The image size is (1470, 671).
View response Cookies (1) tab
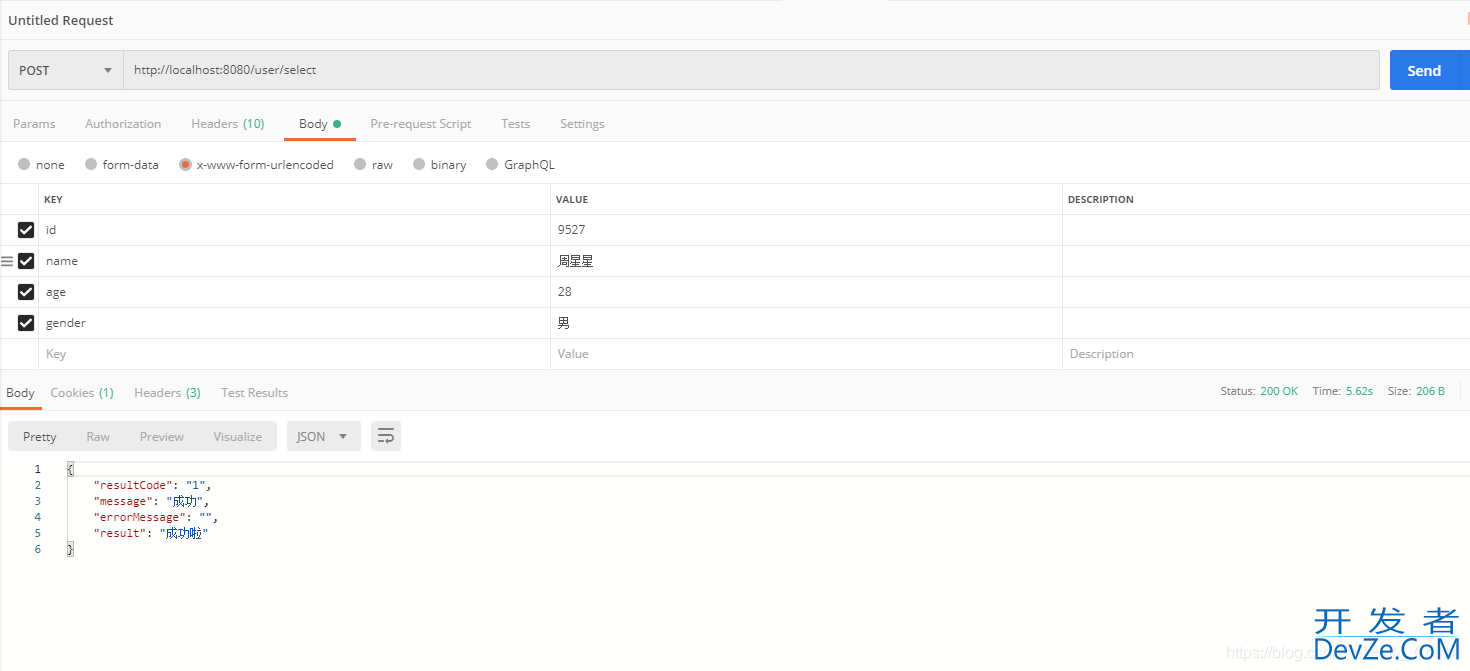(x=82, y=393)
